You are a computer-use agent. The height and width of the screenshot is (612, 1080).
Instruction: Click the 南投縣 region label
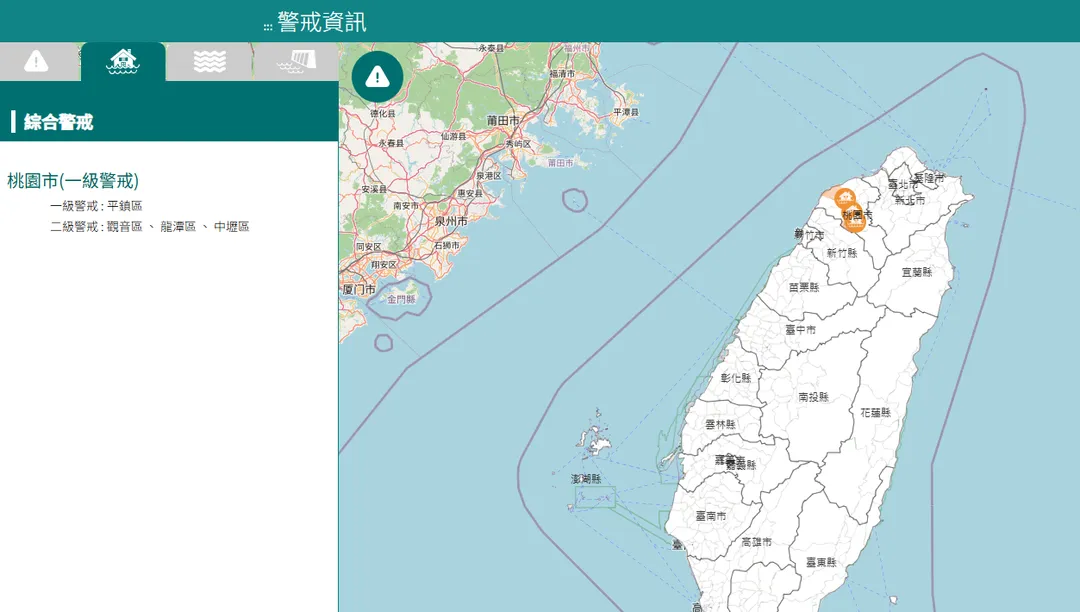(813, 397)
